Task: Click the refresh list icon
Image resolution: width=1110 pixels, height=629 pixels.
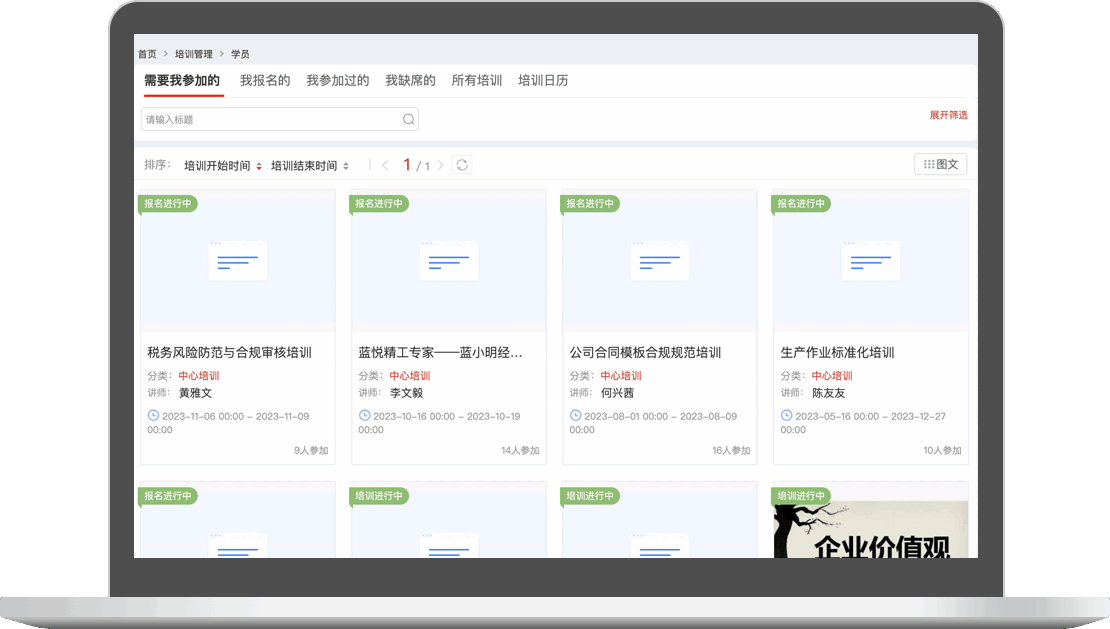Action: tap(462, 165)
